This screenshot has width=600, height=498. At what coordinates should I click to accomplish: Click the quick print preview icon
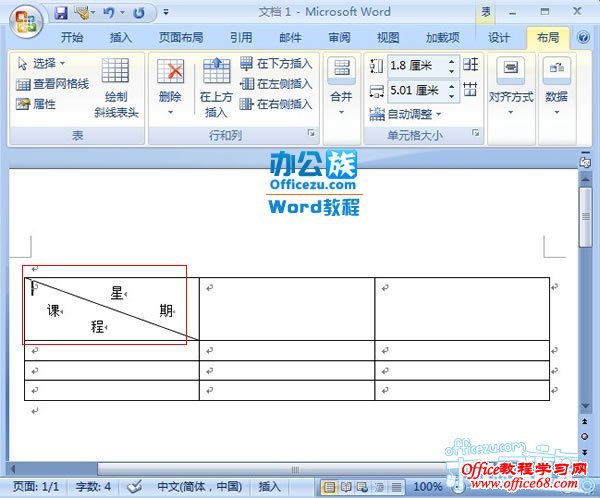click(82, 13)
